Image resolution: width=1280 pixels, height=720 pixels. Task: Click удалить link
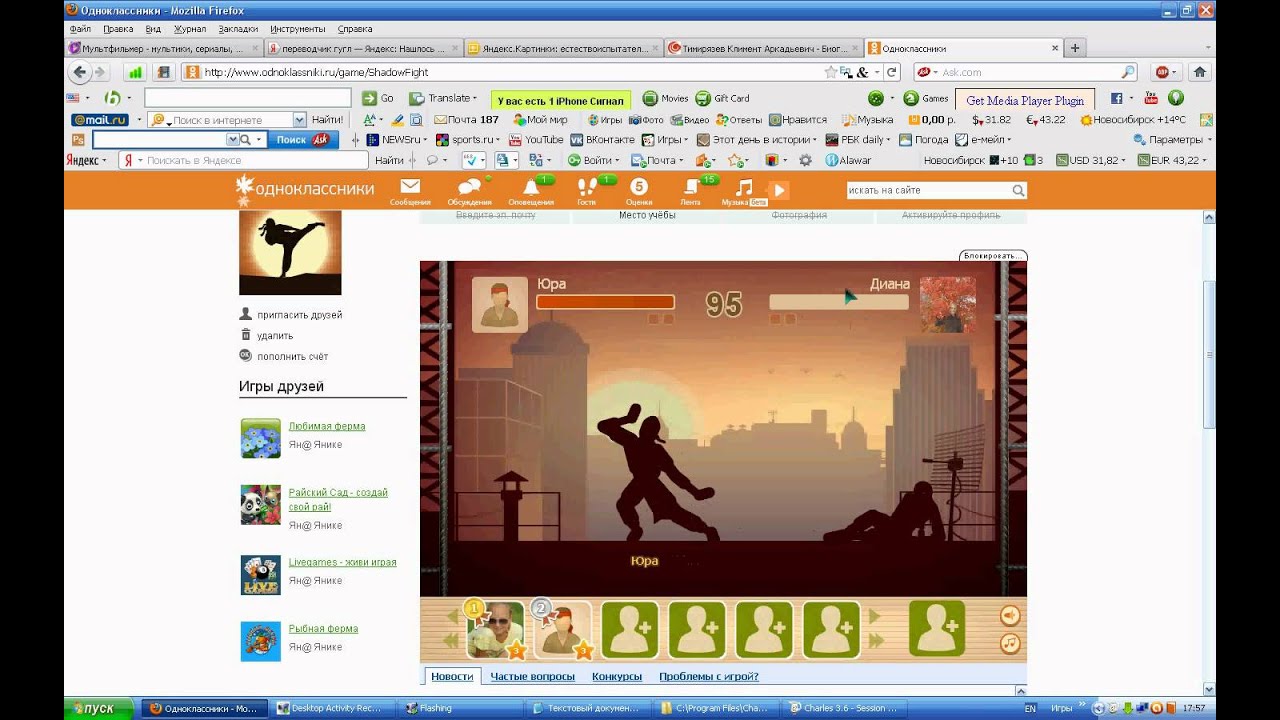coord(275,336)
